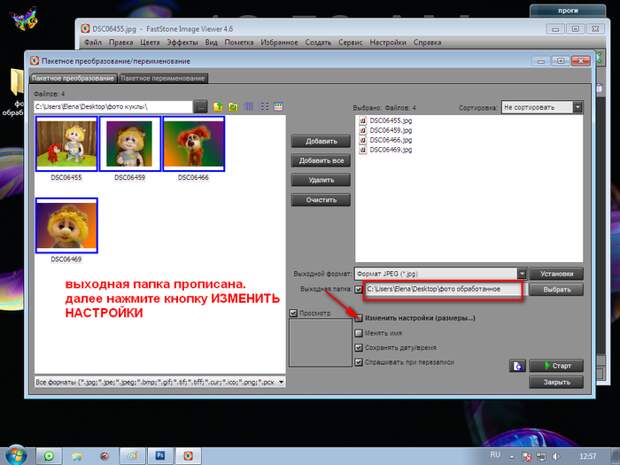
Task: Click the Удалить button
Action: [x=321, y=180]
